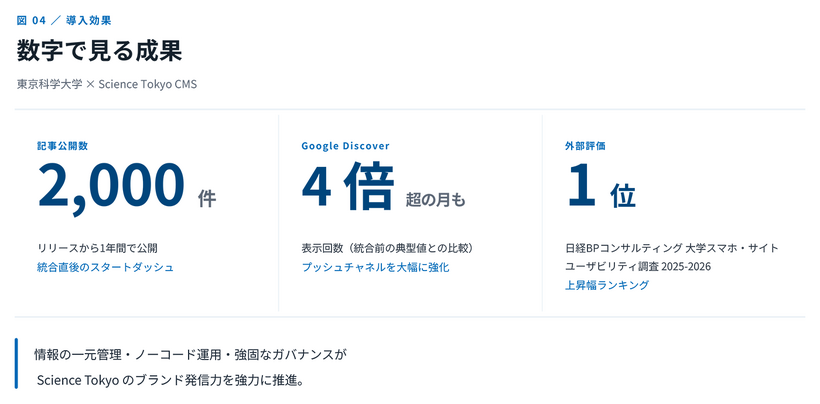Click the '位' unit beside the 1

(622, 197)
